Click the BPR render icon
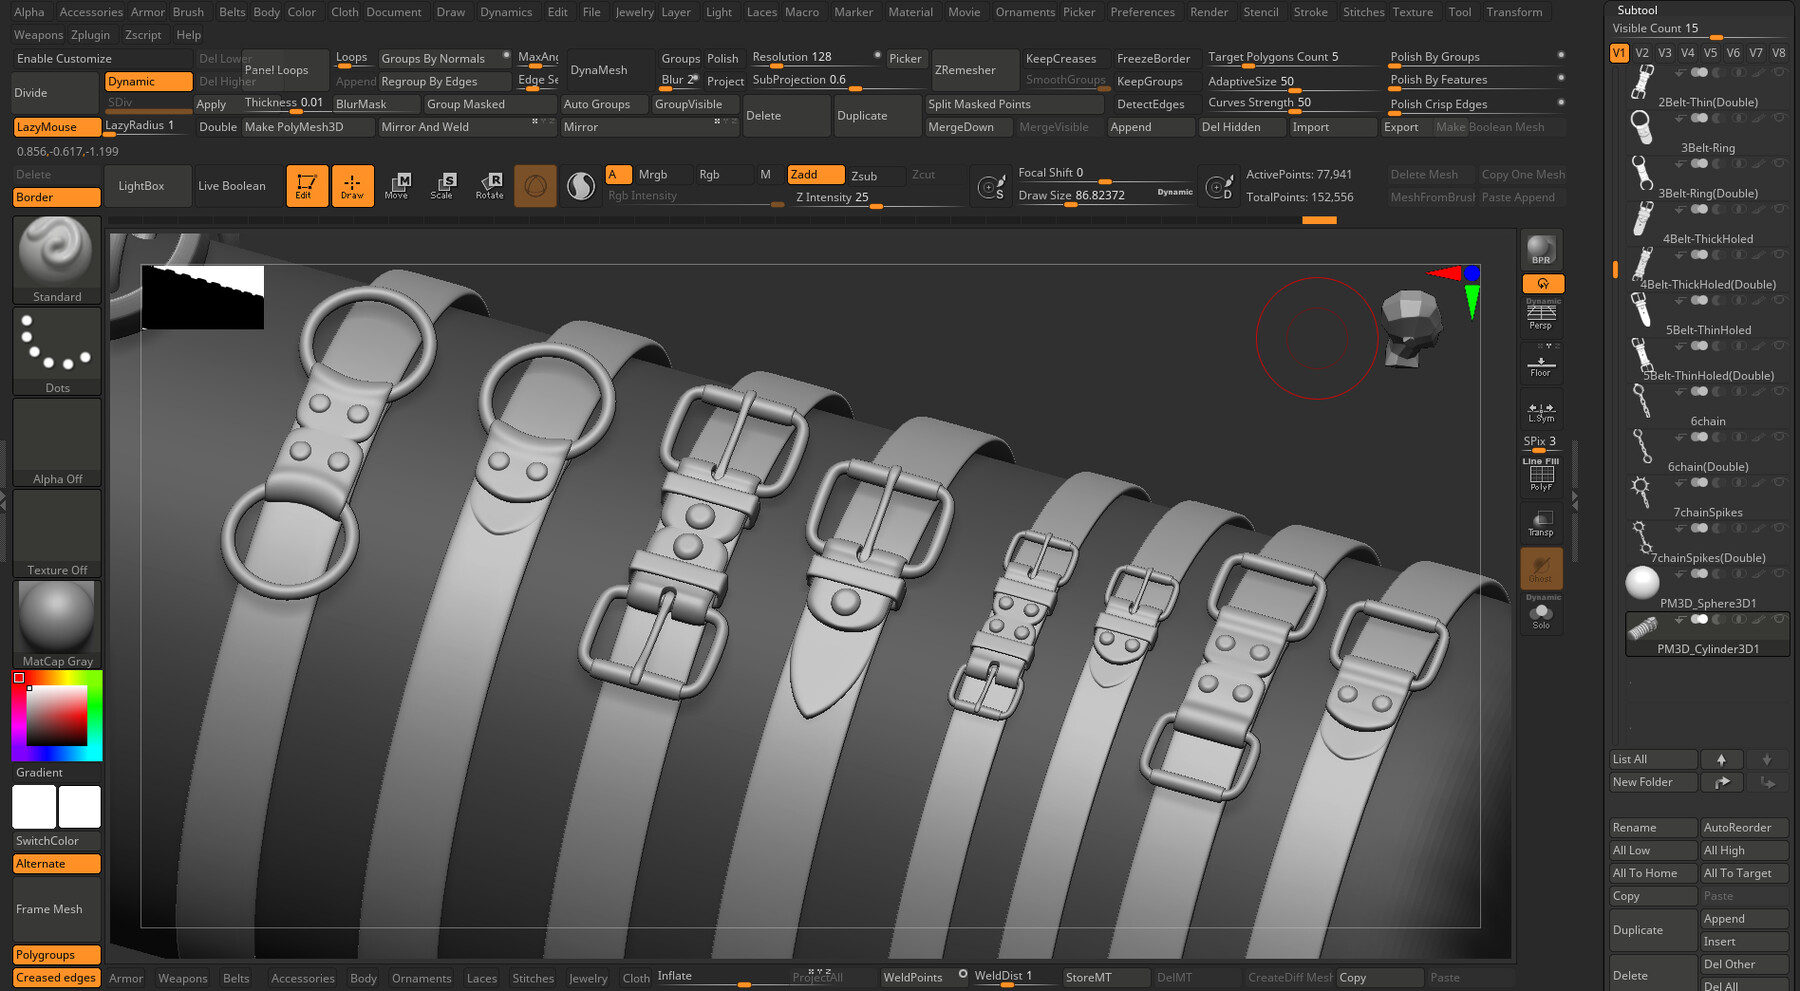This screenshot has width=1800, height=991. coord(1541,250)
